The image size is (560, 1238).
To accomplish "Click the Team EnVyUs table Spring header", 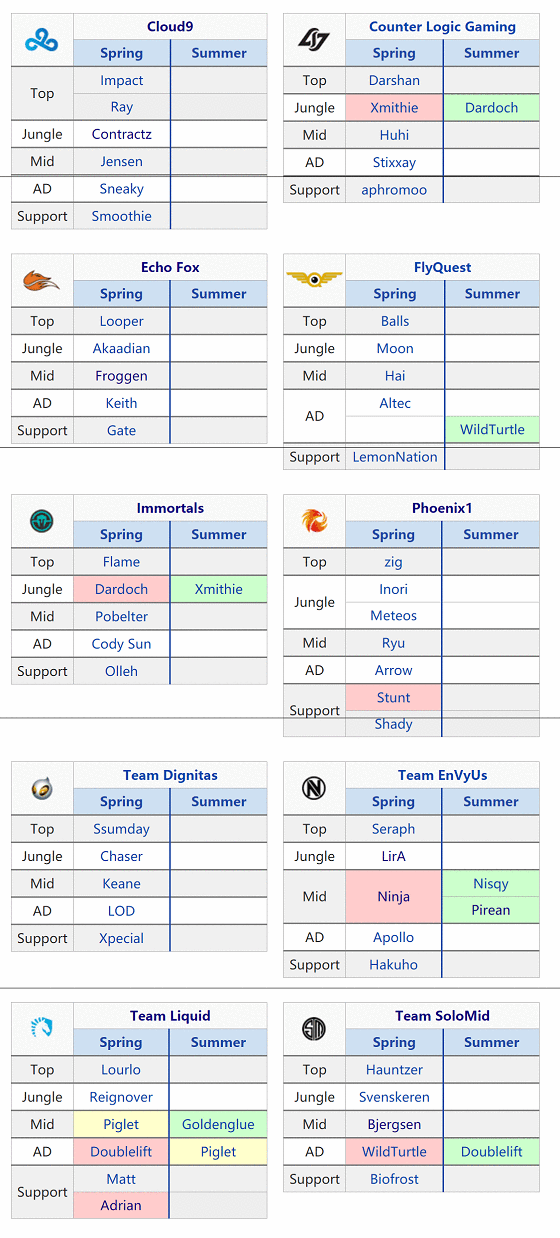I will (394, 801).
